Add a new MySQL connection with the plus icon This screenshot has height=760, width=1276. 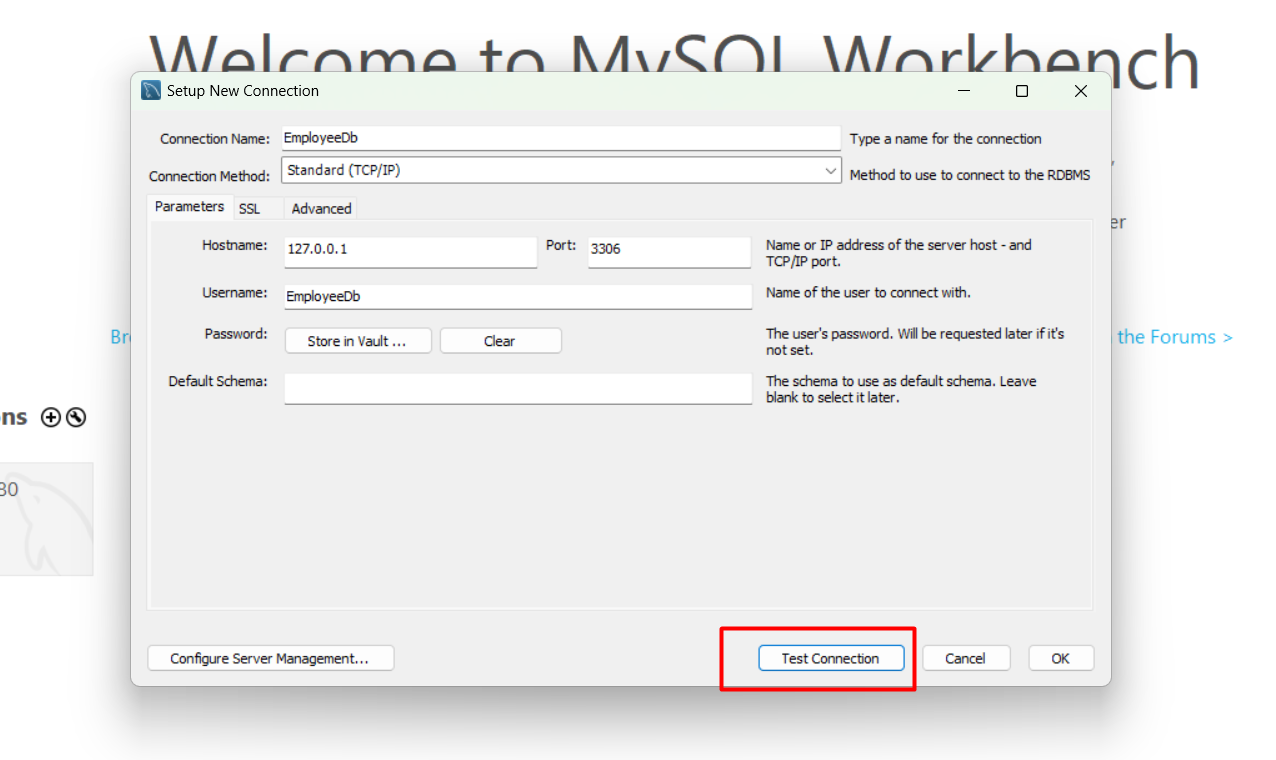[x=51, y=418]
